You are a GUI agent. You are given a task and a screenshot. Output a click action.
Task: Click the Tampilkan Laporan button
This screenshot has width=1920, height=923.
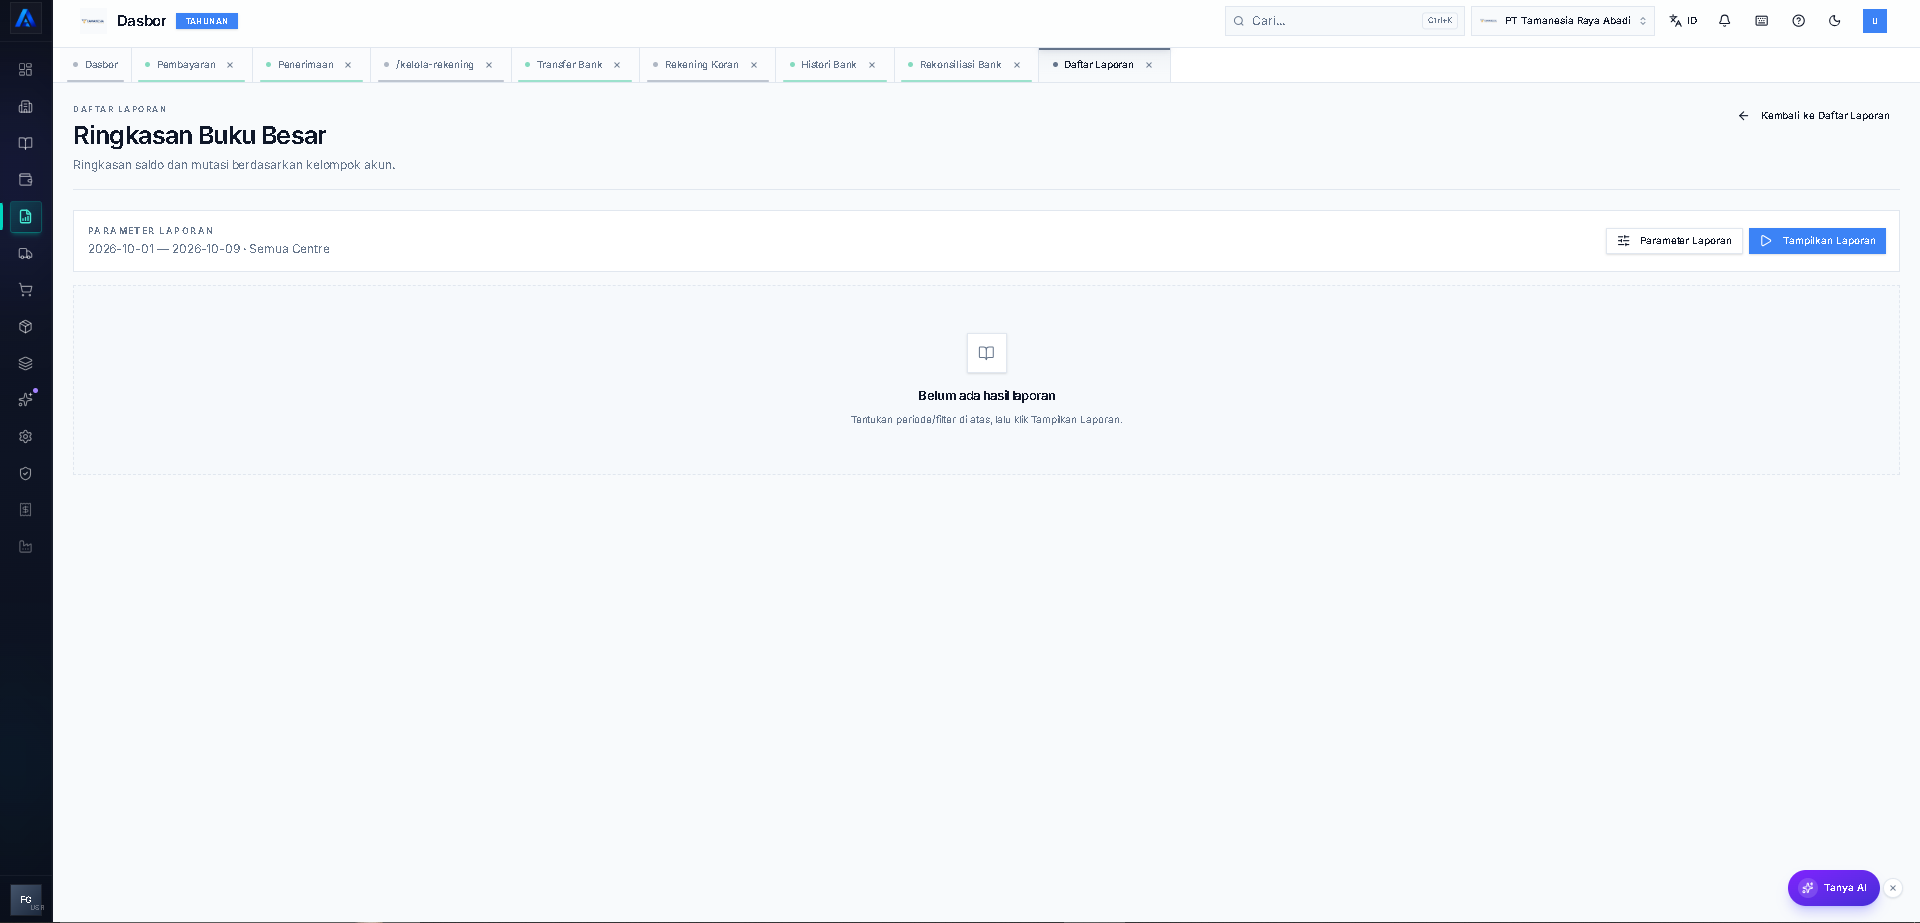[1817, 241]
